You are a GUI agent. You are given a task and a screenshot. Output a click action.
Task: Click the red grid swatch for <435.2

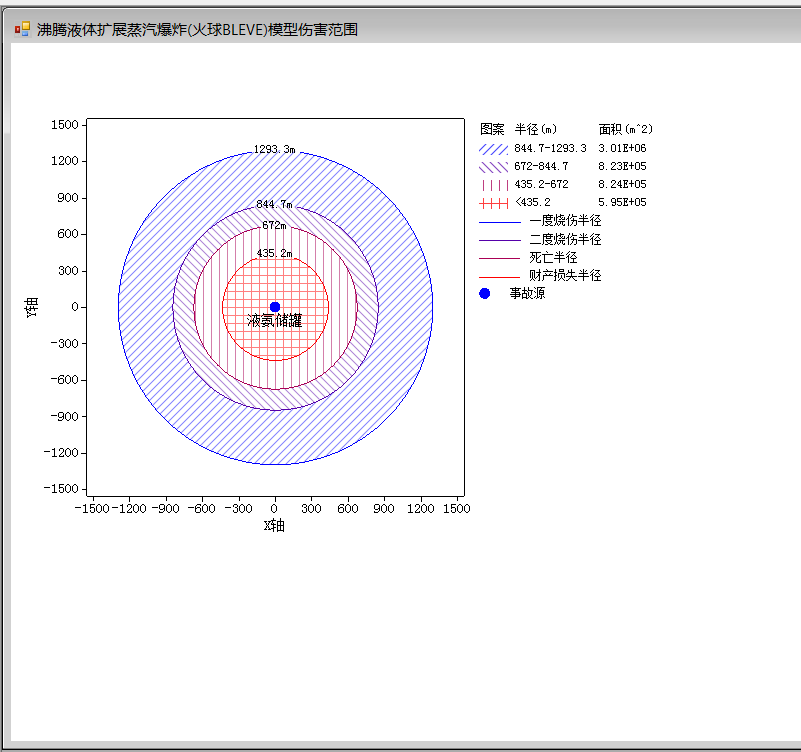tap(493, 203)
